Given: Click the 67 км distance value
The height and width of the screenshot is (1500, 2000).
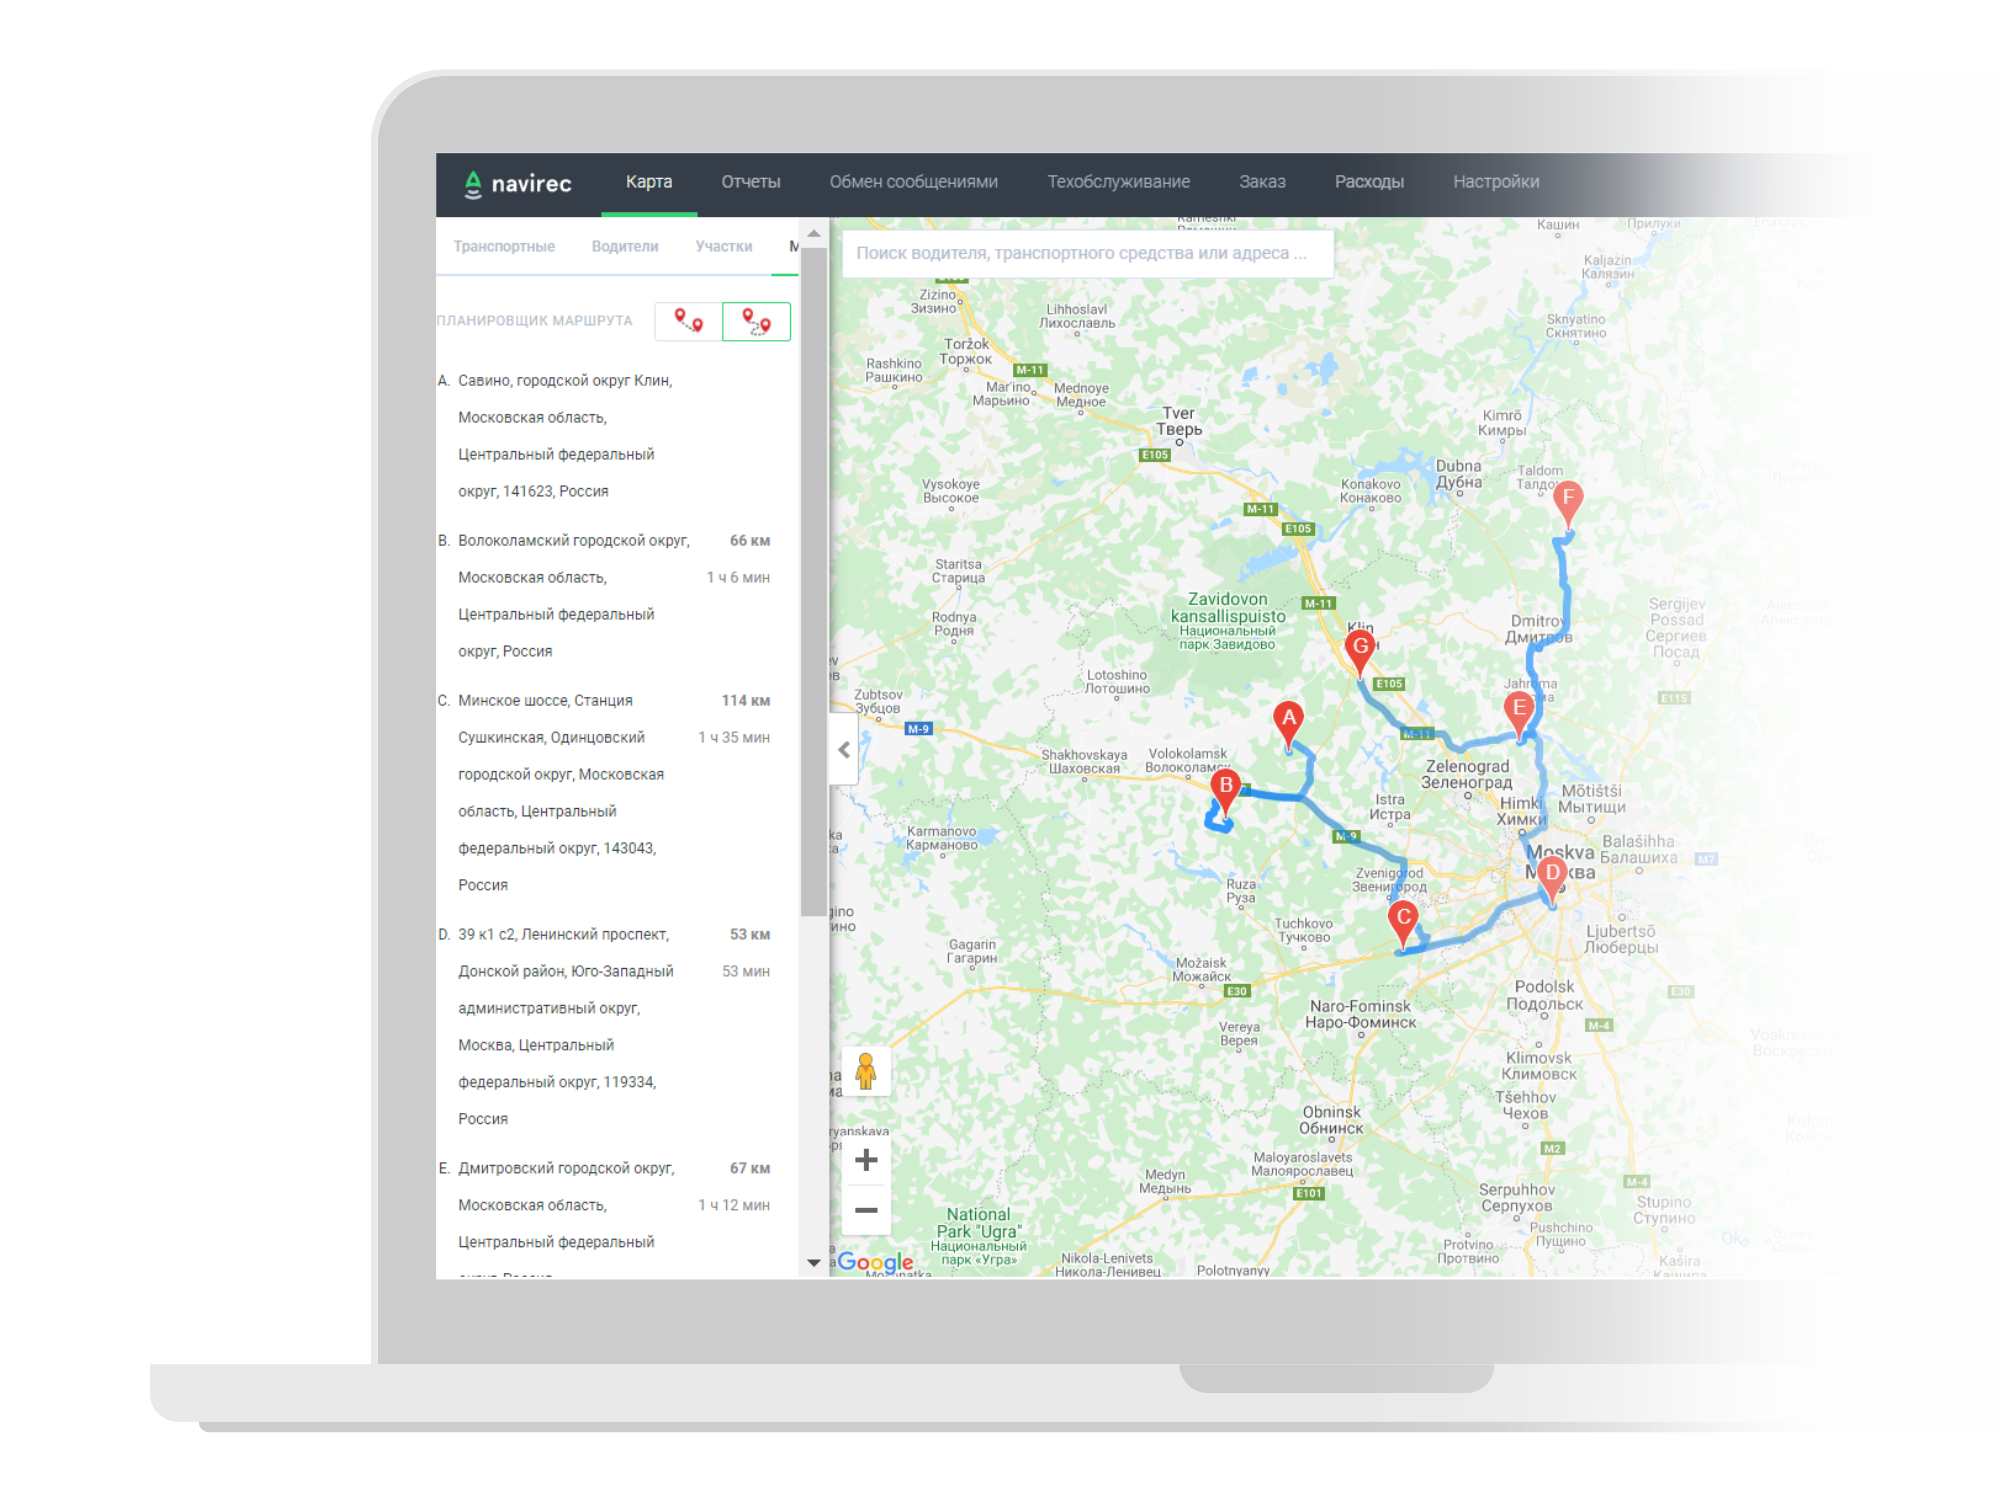Looking at the screenshot, I should click(x=749, y=1169).
